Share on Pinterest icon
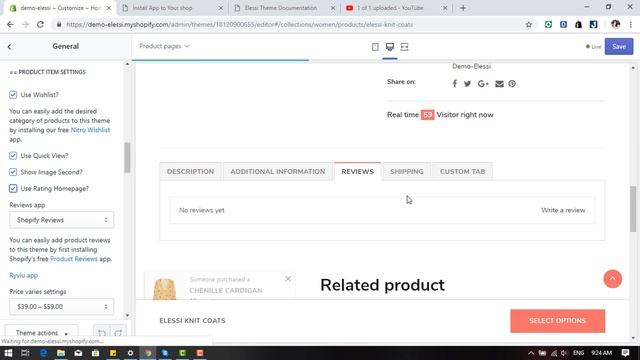This screenshot has height=360, width=640. [512, 84]
